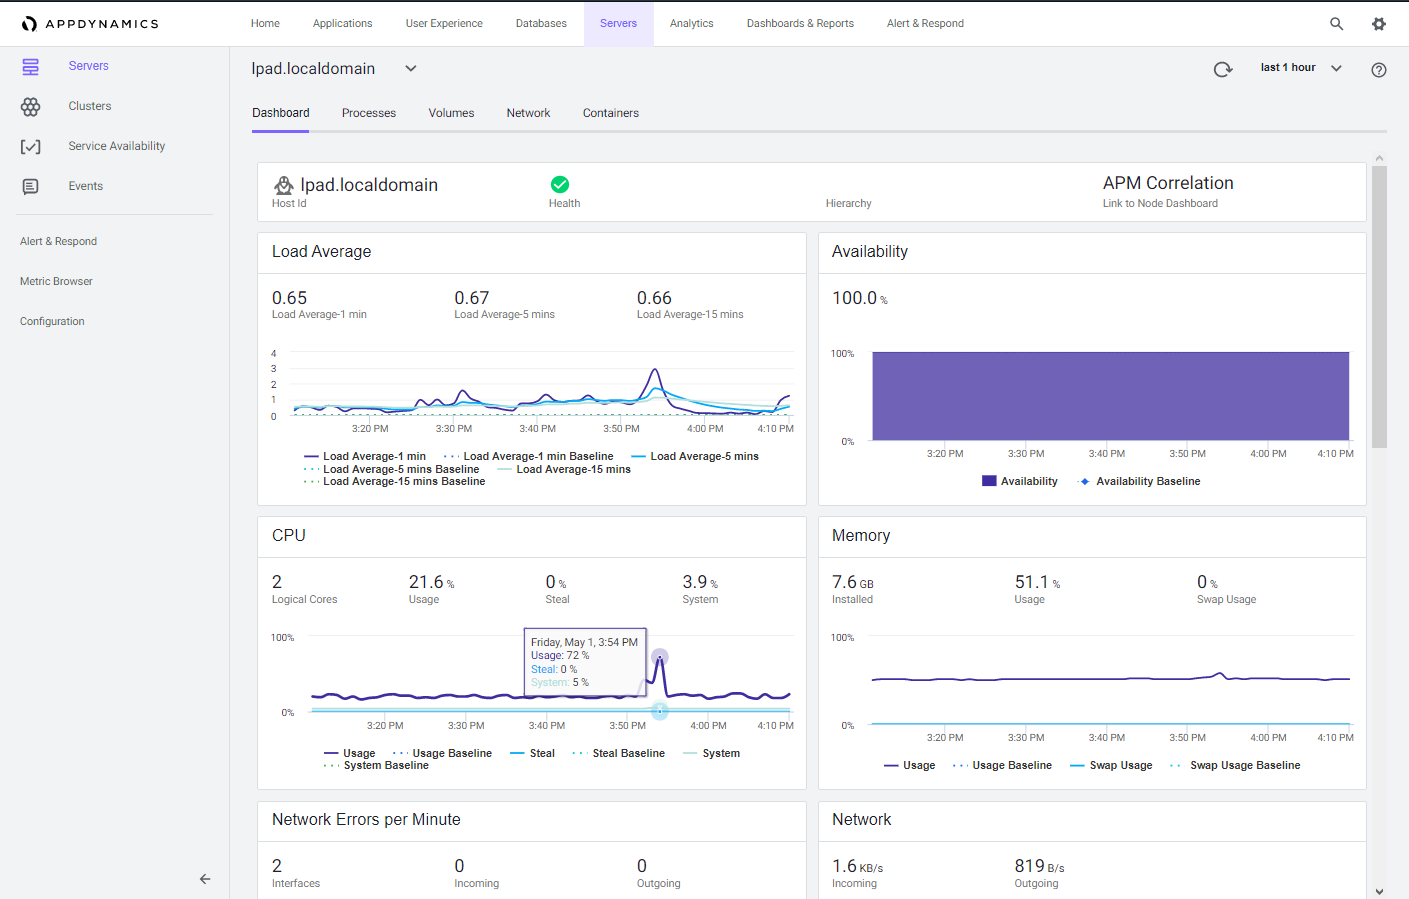This screenshot has height=899, width=1409.
Task: Switch to the Dashboard tab
Action: (281, 113)
